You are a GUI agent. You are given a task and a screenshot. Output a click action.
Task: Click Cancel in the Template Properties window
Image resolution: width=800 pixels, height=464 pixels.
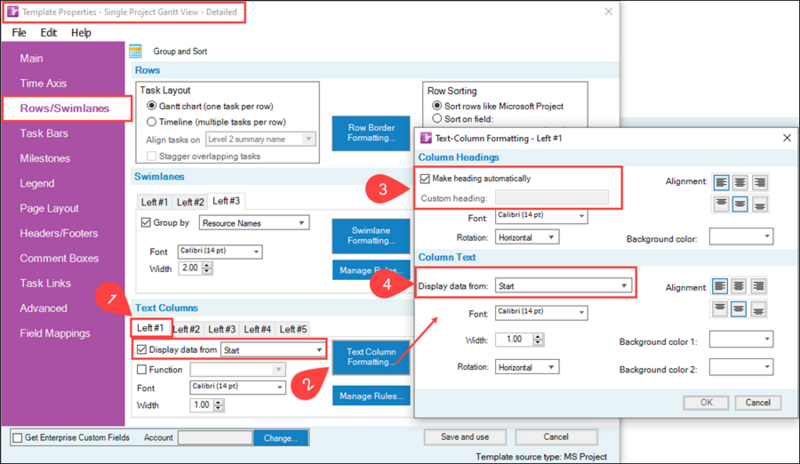(556, 437)
